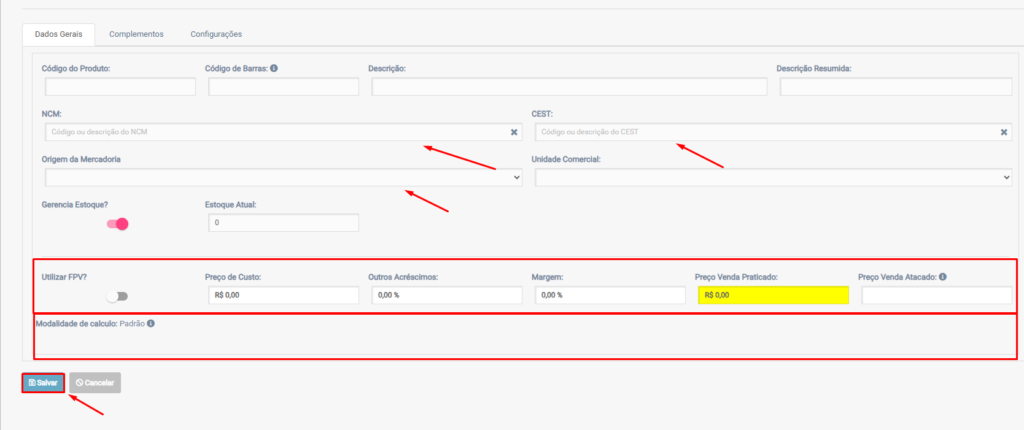
Task: Click the Margem percentage field
Action: point(608,295)
